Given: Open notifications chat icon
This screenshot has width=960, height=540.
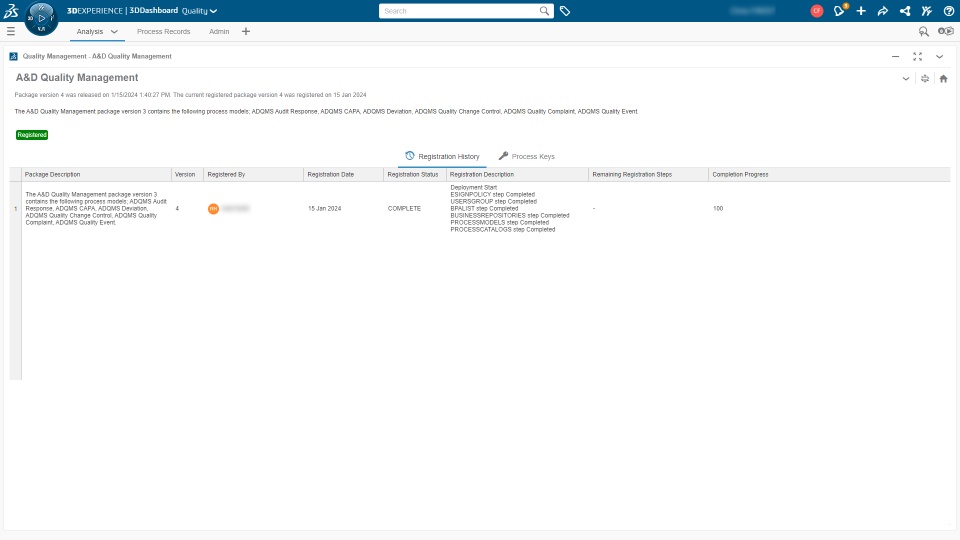Looking at the screenshot, I should click(839, 10).
